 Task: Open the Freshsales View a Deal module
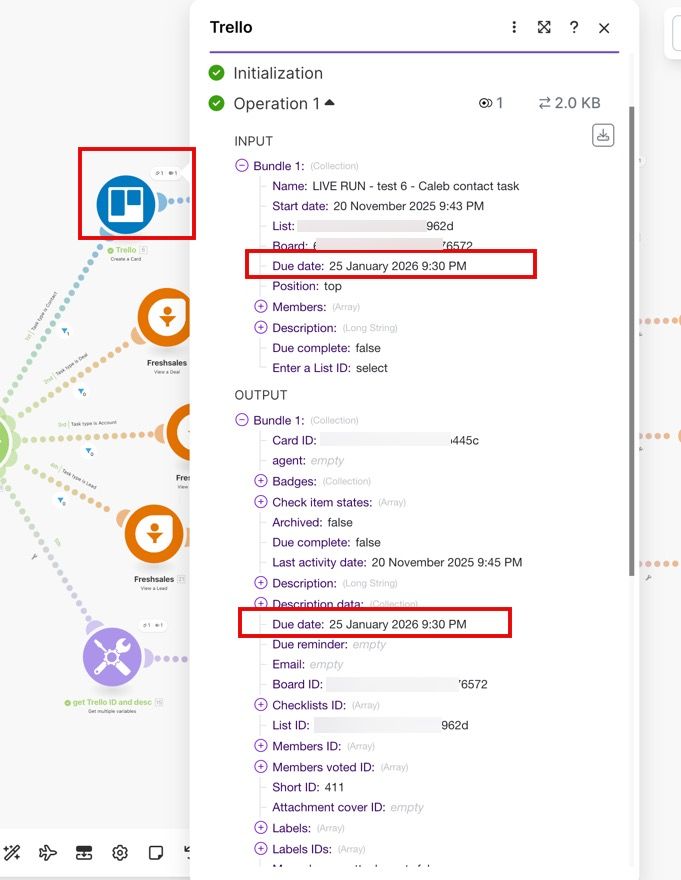(166, 318)
